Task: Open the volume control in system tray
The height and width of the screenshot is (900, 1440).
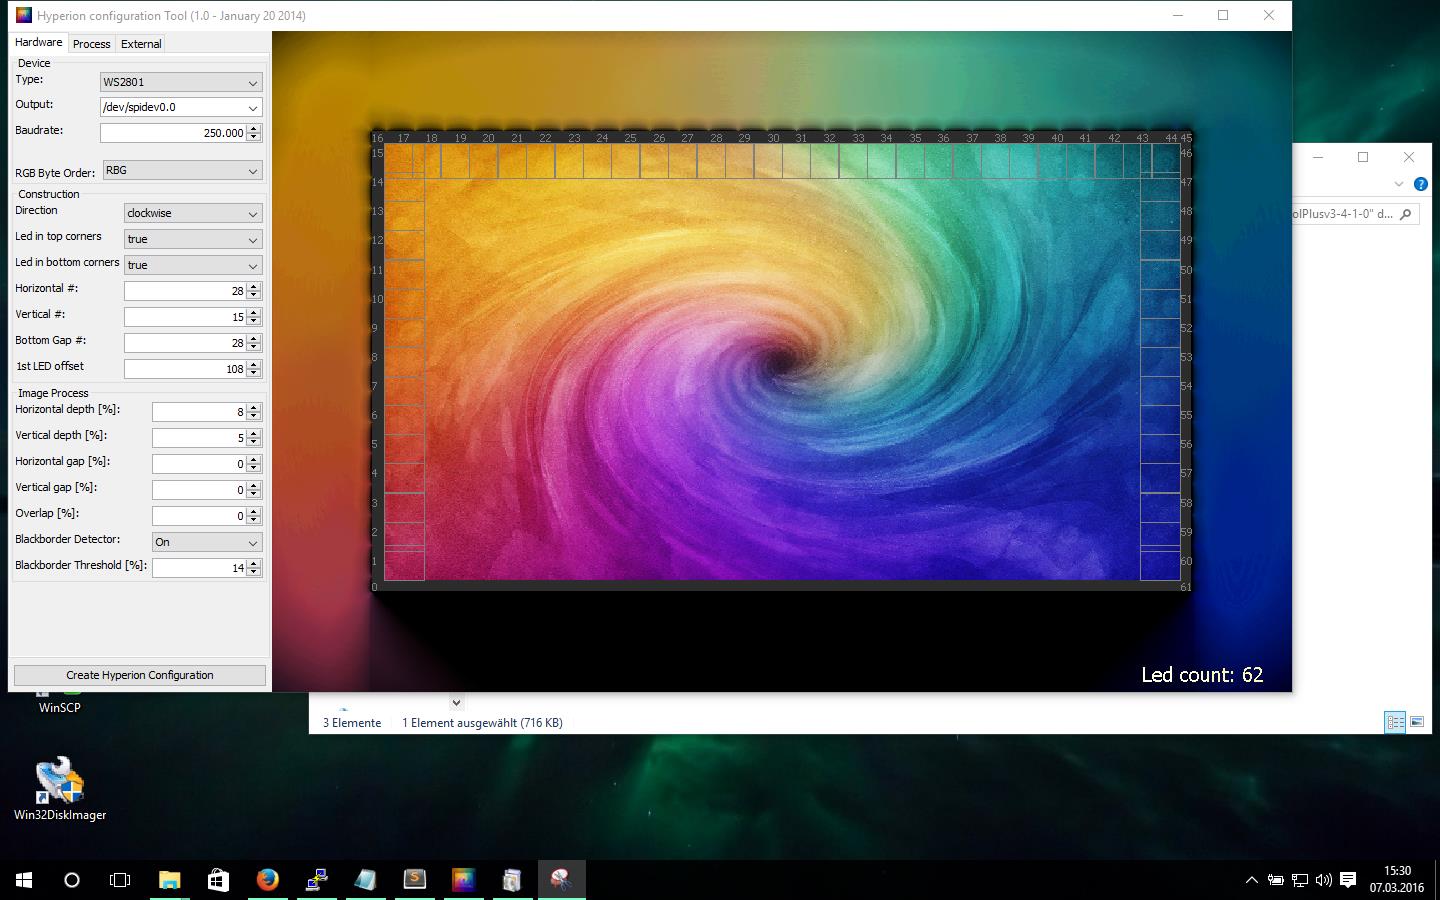Action: pyautogui.click(x=1324, y=880)
